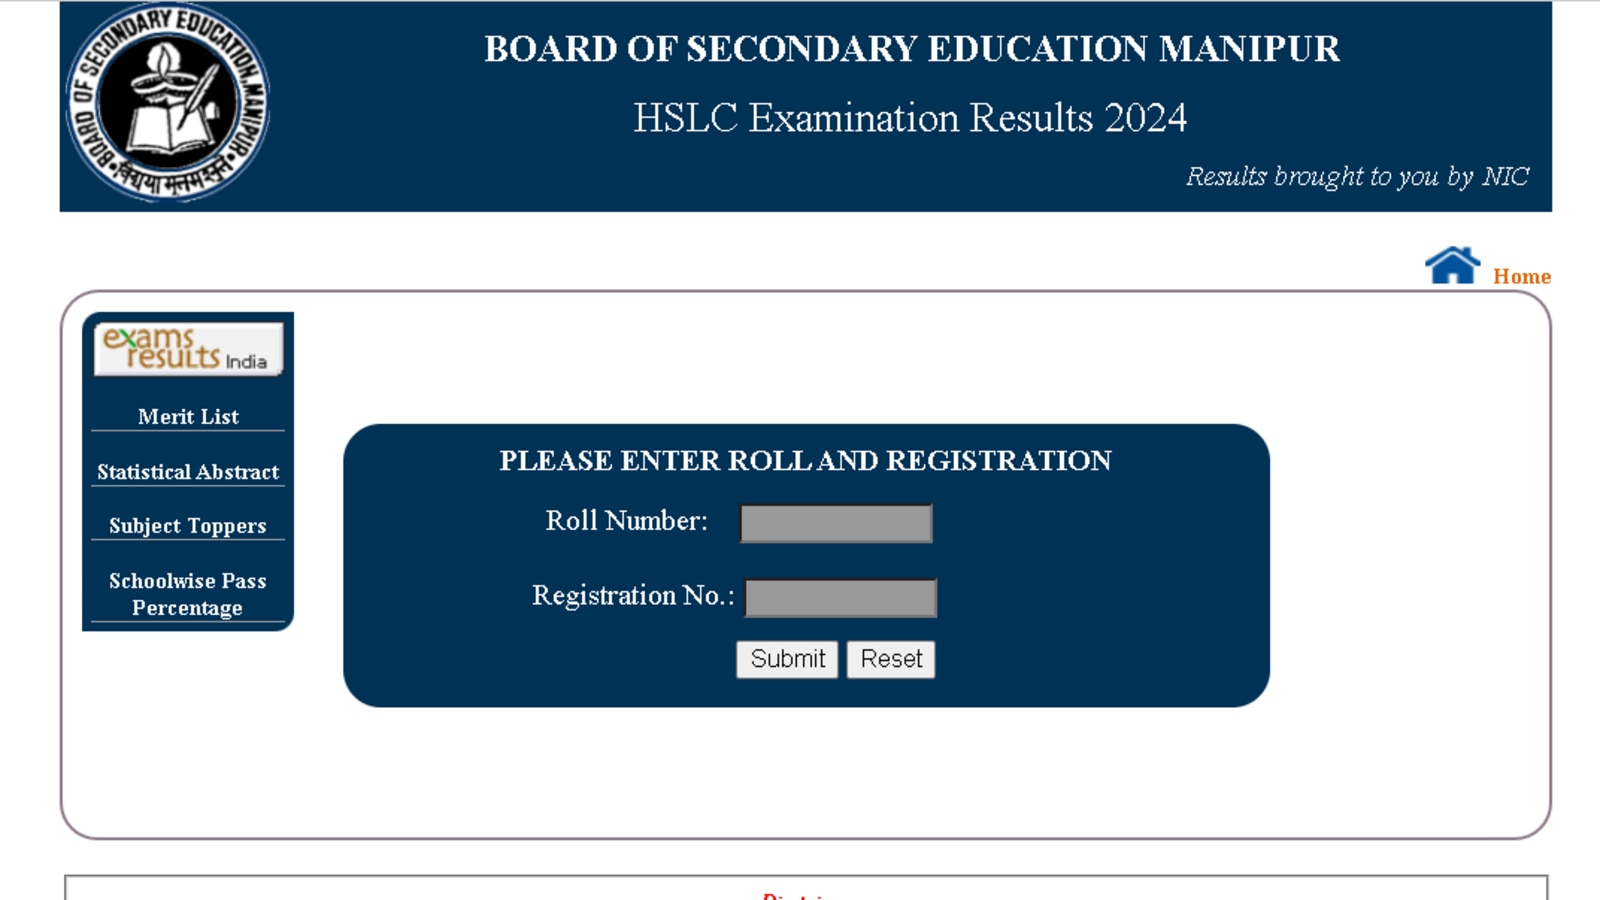Click the Registration No label
Viewport: 1600px width, 900px height.
635,596
